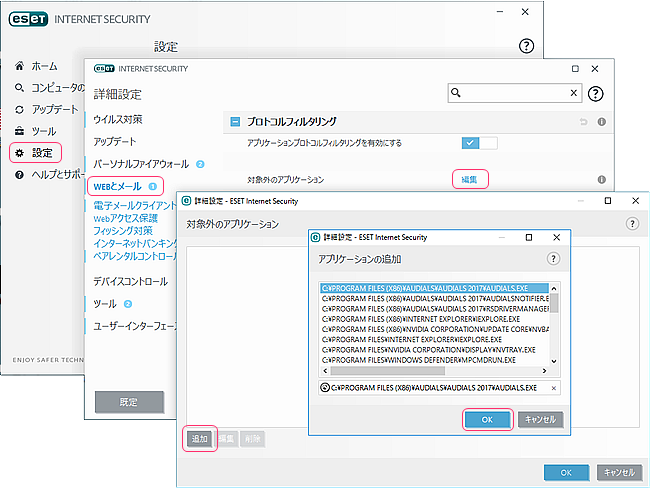Select アップデート in 詳細設定 tree

pyautogui.click(x=115, y=142)
